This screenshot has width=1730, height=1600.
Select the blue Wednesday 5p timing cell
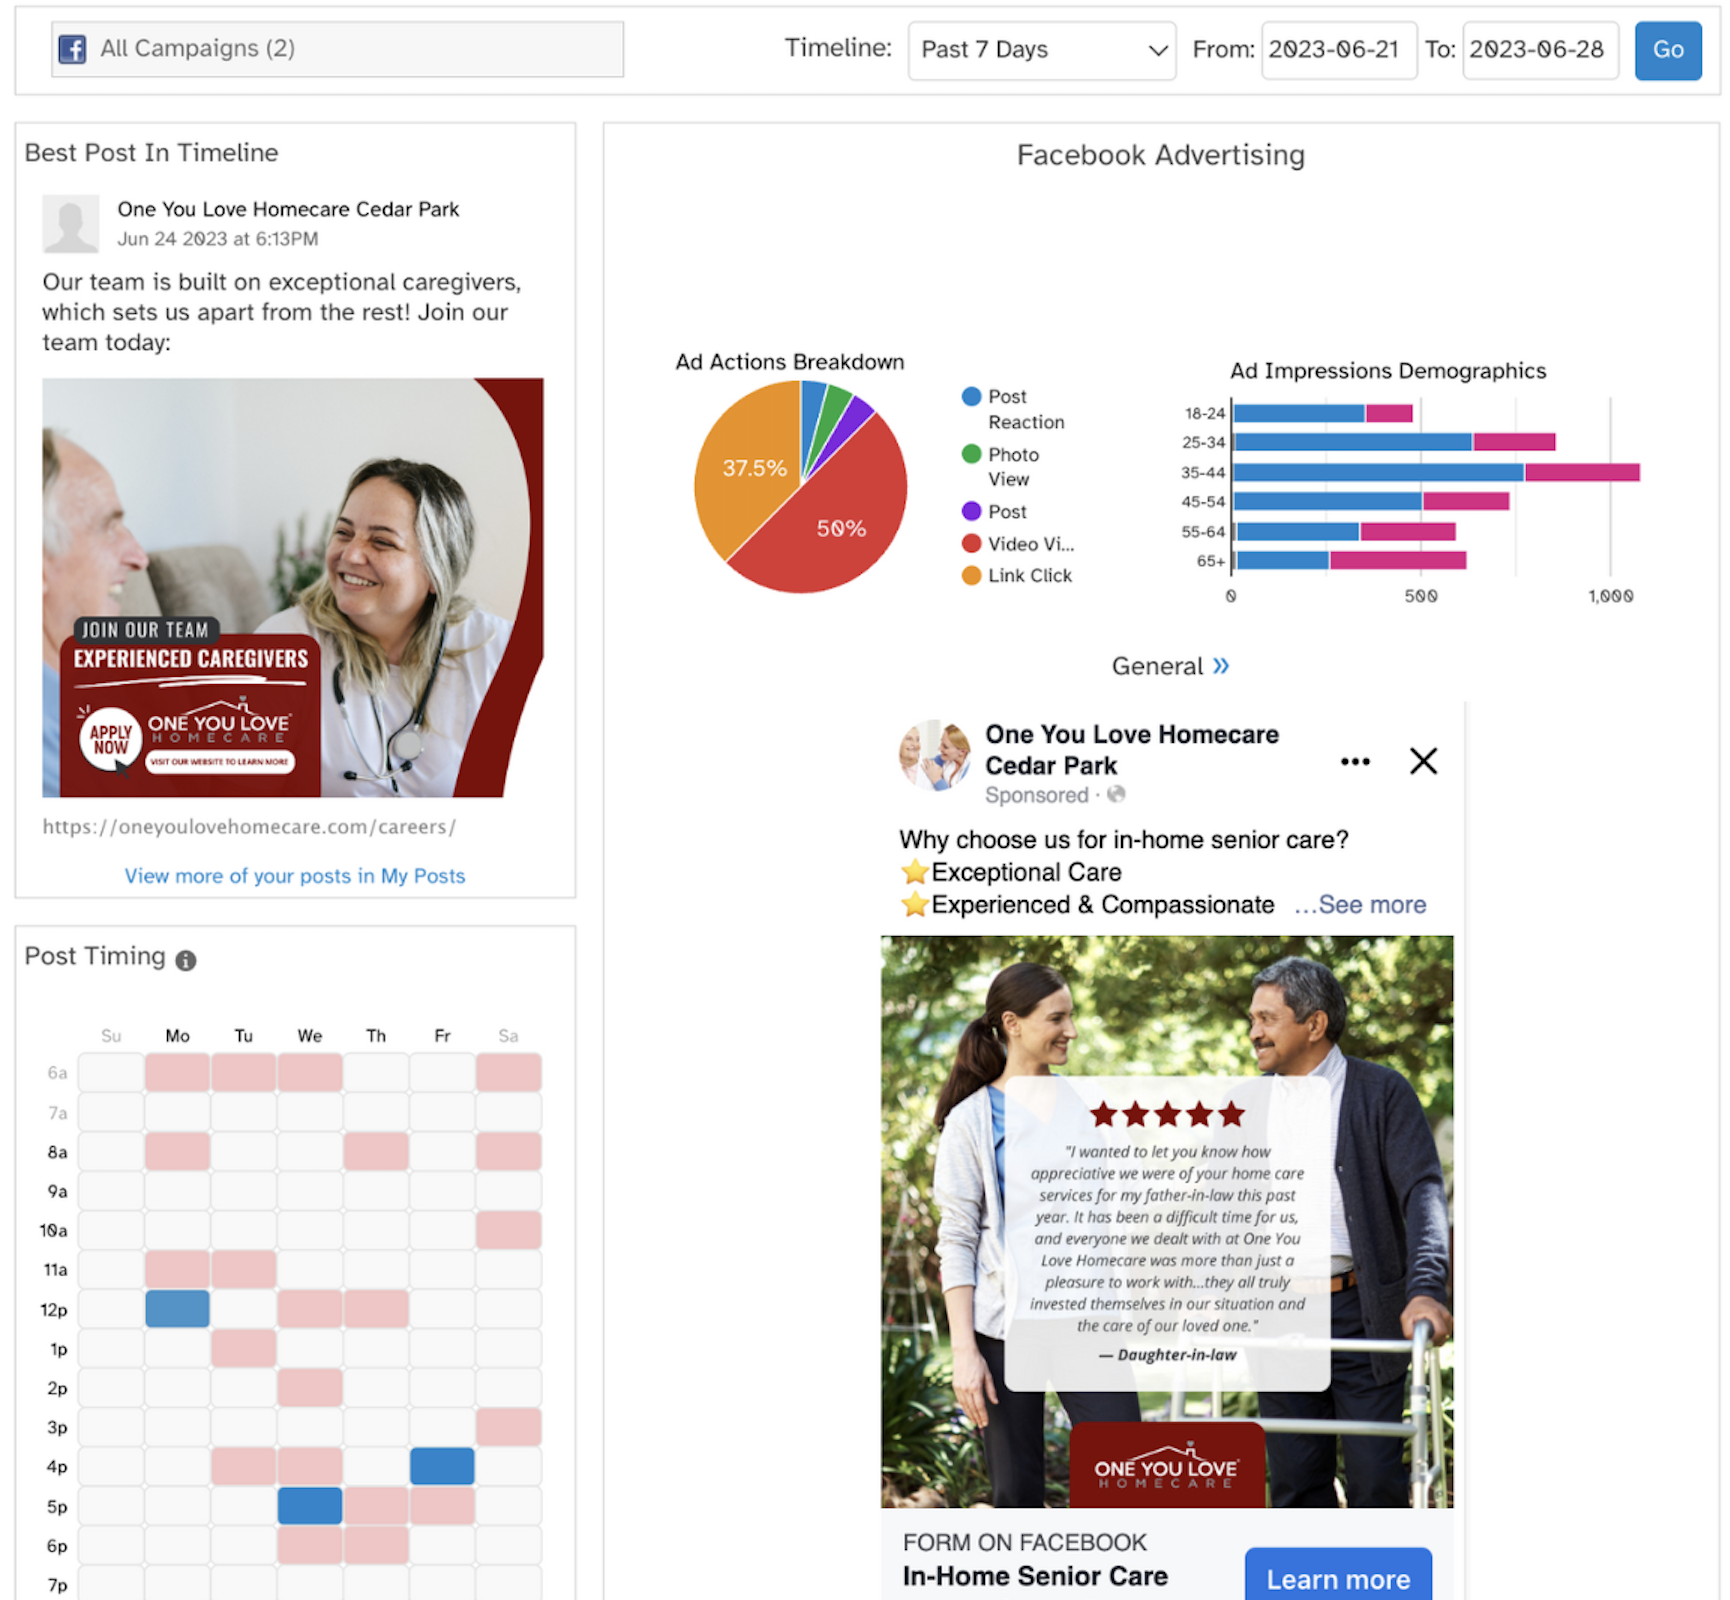point(310,1506)
